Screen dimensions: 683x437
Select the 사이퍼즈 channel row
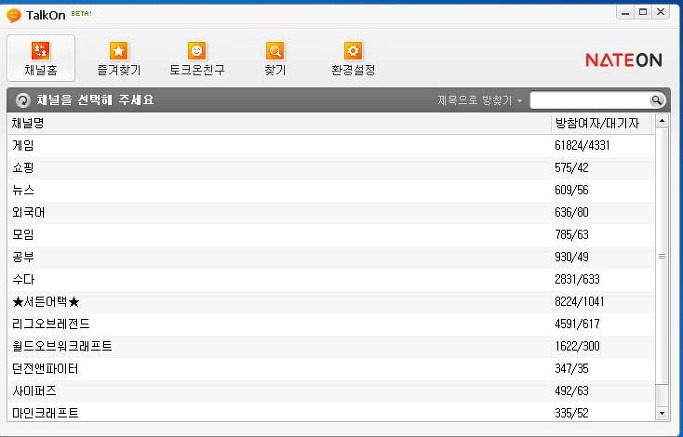[331, 391]
